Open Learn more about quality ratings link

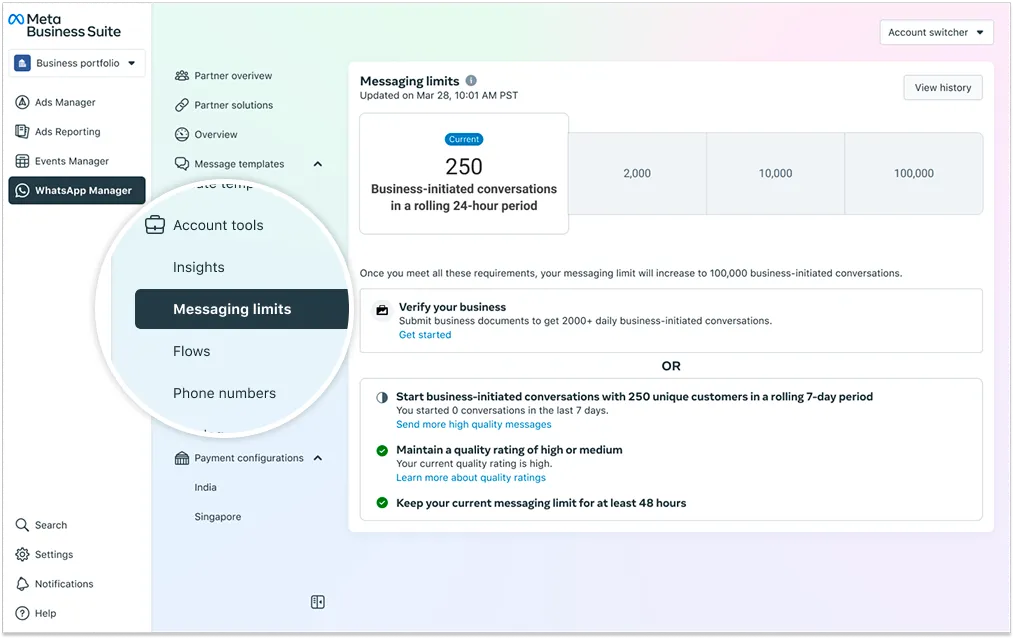click(x=470, y=478)
